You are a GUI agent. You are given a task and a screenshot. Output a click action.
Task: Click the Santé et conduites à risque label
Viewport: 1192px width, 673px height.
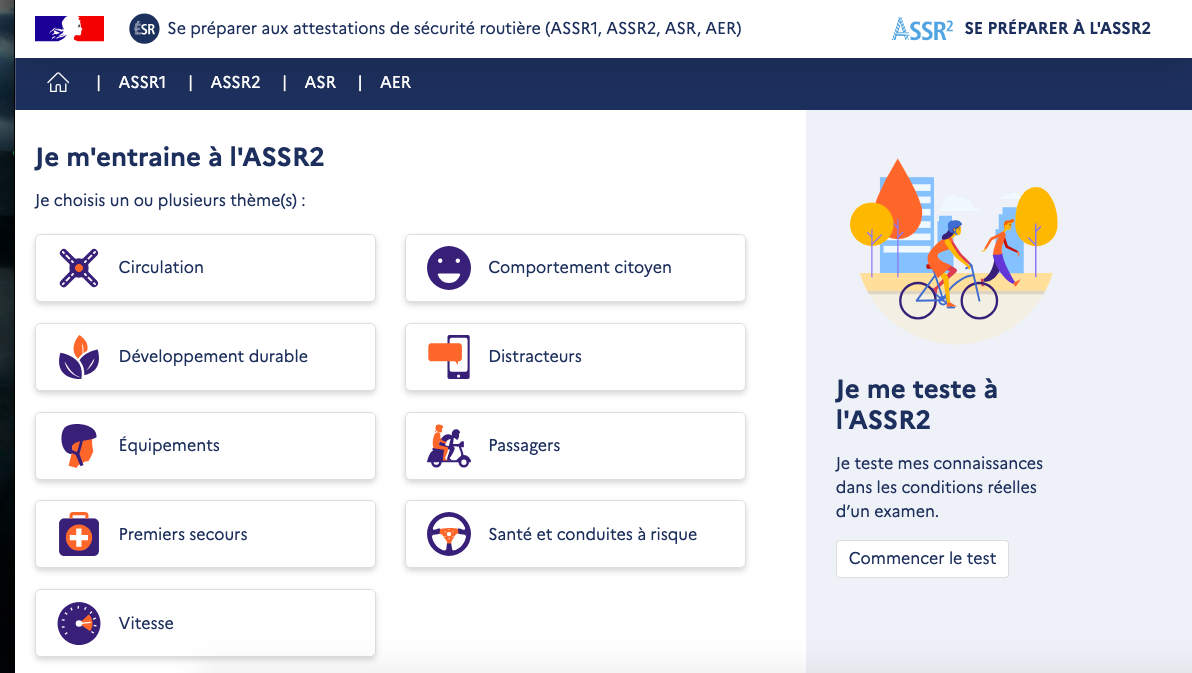[x=592, y=535]
